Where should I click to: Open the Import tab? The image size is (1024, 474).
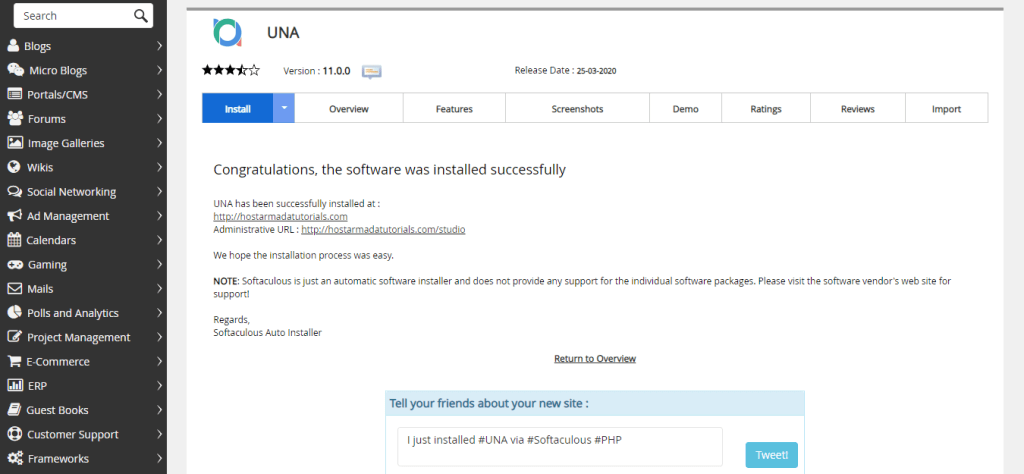pos(946,108)
